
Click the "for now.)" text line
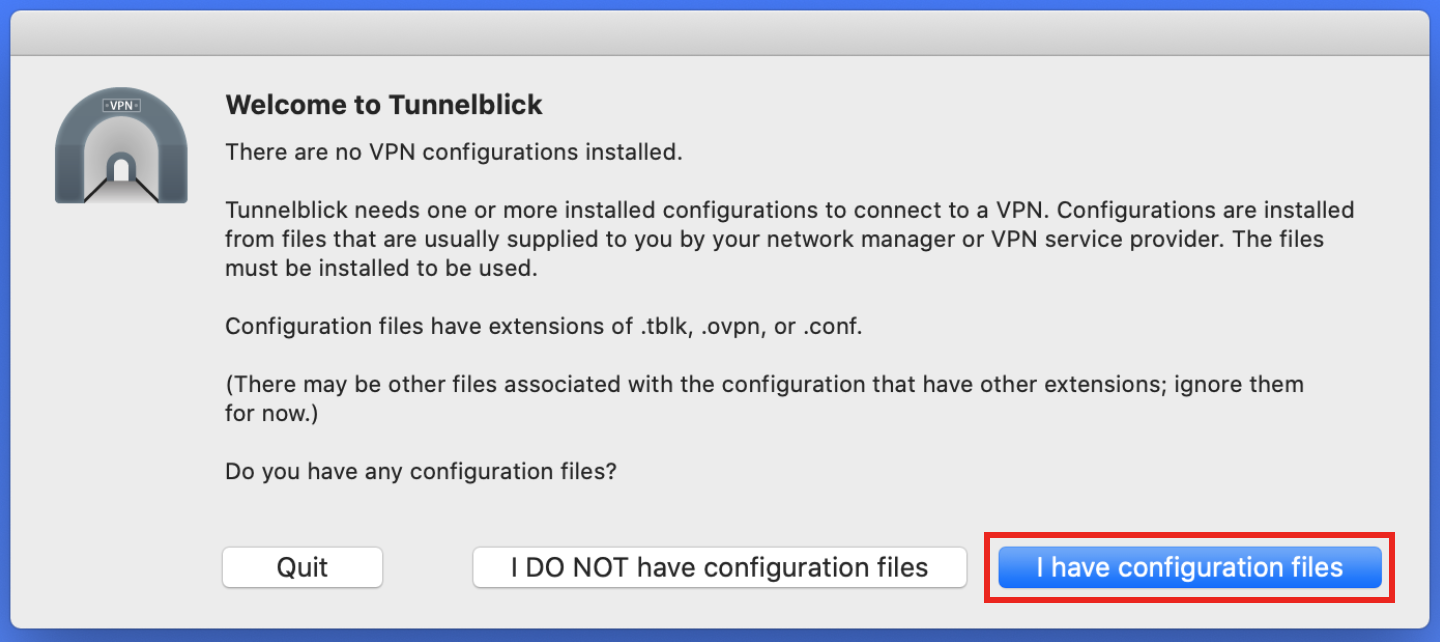pyautogui.click(x=272, y=413)
